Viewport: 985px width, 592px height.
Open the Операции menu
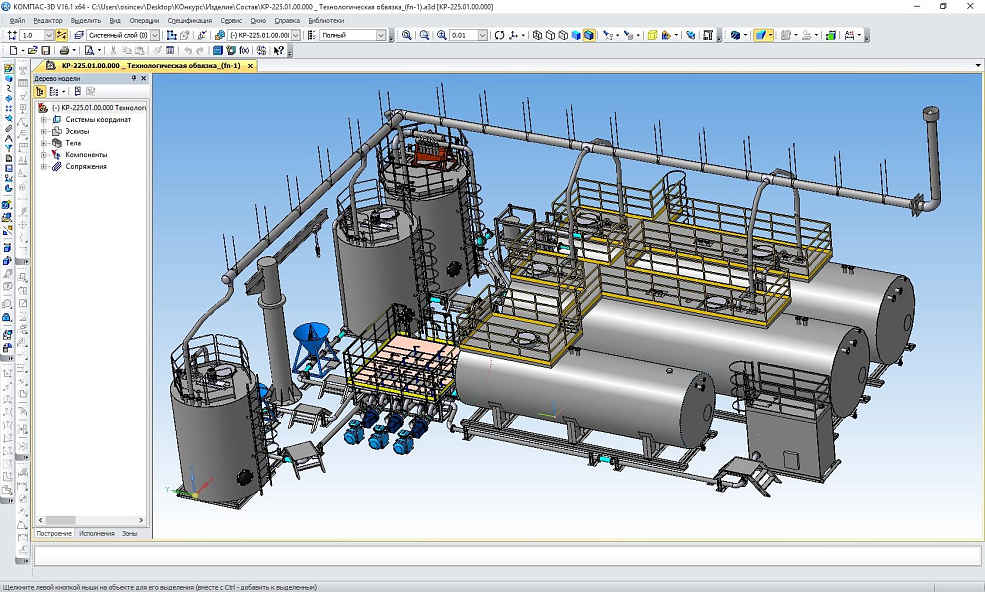(144, 20)
